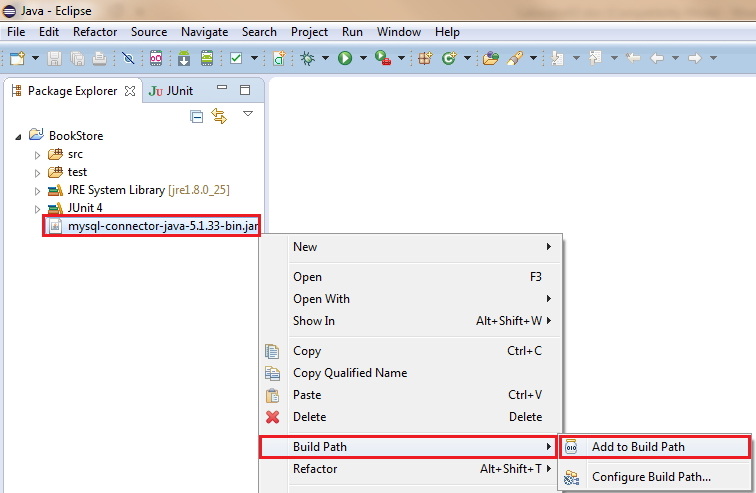Choose Open in the context menu
The width and height of the screenshot is (756, 493).
[411, 277]
